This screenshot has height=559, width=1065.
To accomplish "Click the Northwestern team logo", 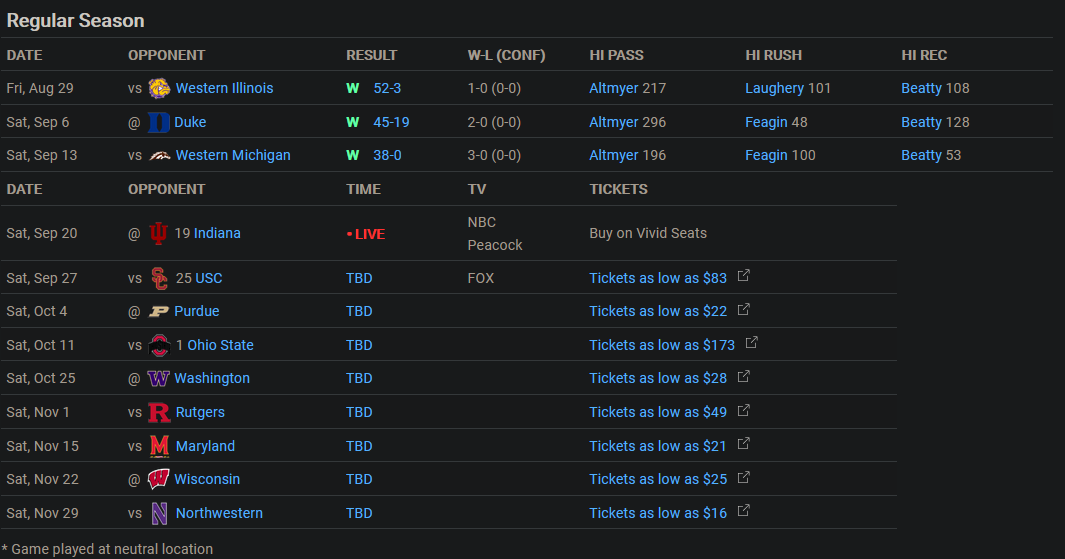I will 159,513.
